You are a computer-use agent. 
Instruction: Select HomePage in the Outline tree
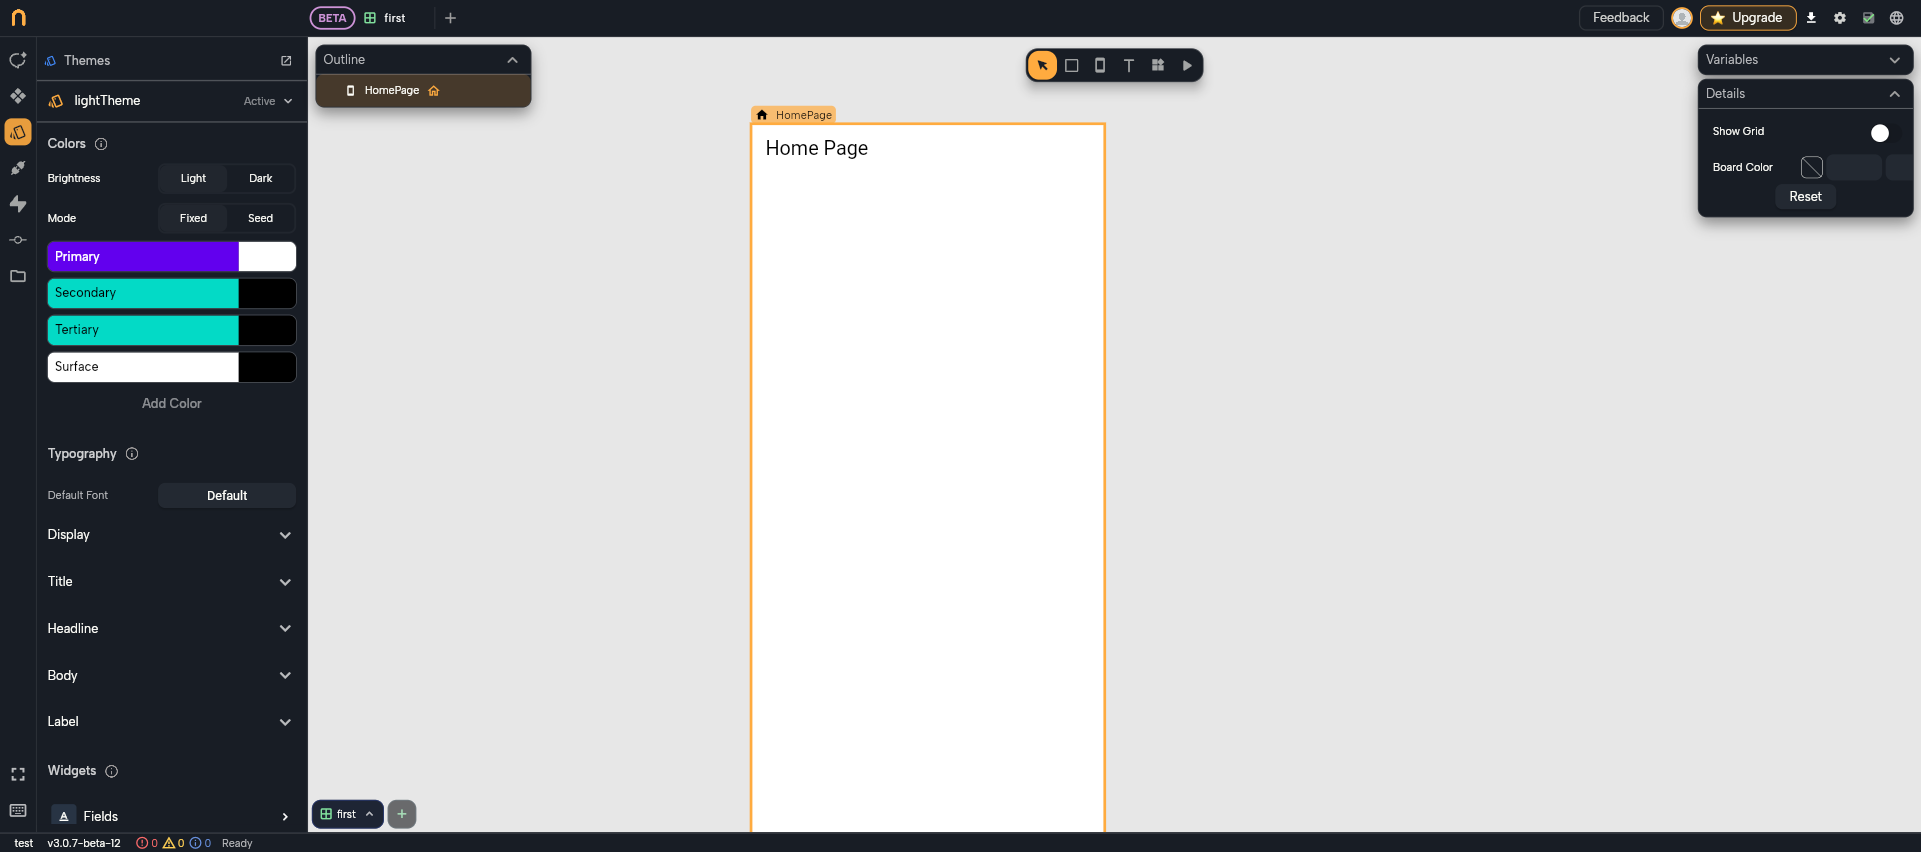392,91
